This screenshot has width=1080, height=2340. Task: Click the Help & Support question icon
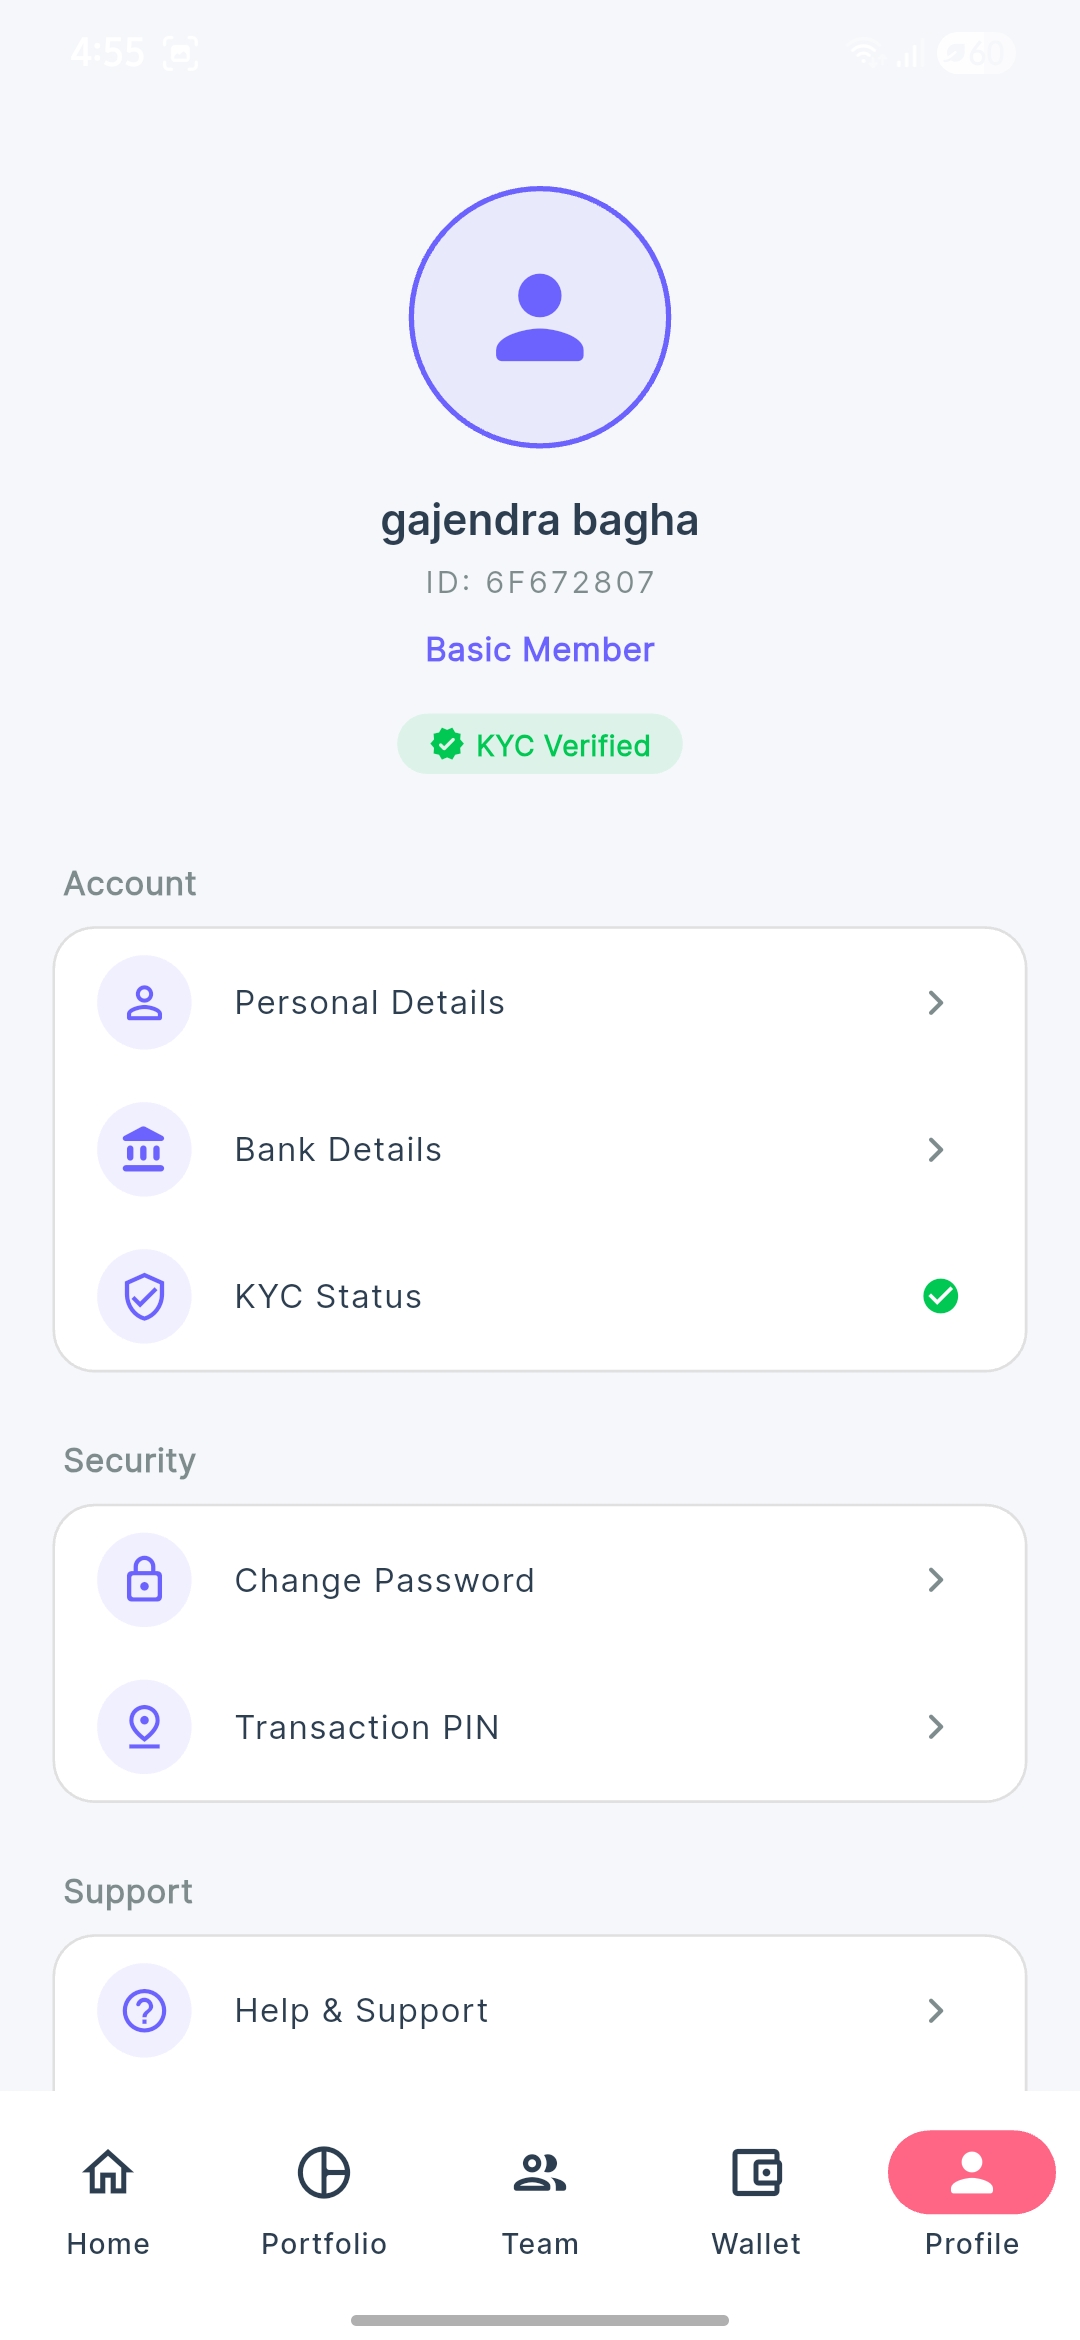(x=144, y=2010)
